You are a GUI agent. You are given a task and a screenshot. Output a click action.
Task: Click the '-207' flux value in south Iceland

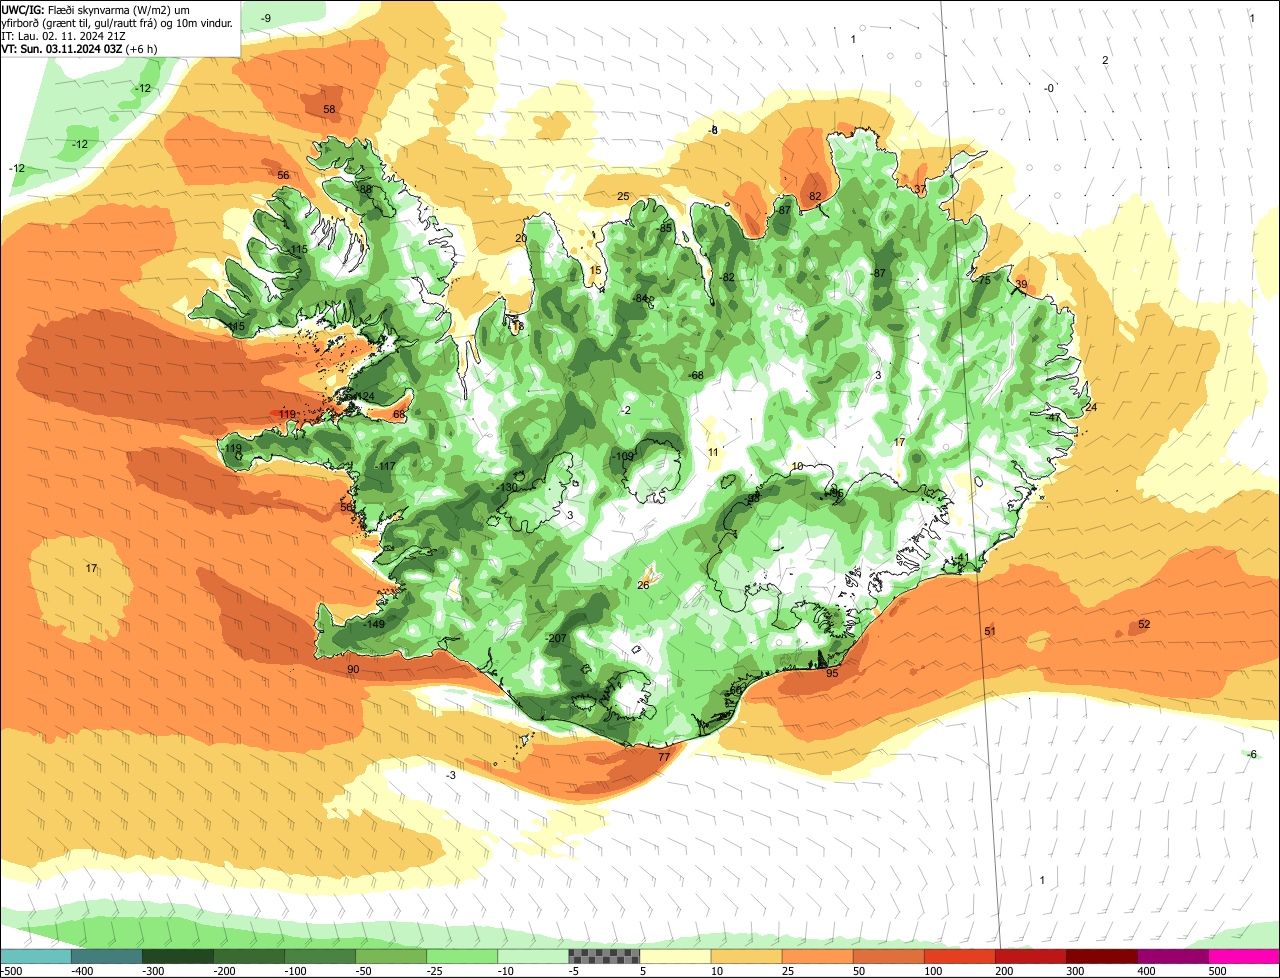click(557, 638)
